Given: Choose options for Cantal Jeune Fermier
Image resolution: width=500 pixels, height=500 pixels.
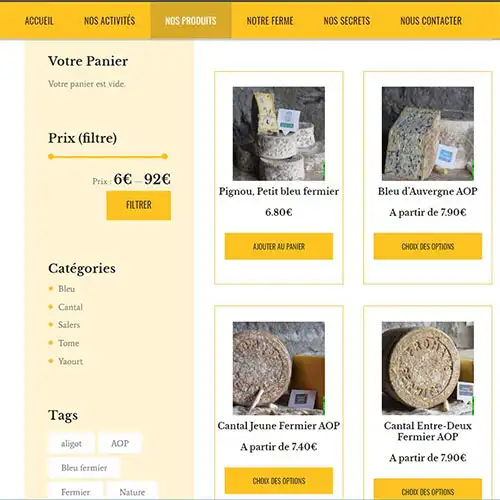Looking at the screenshot, I should pyautogui.click(x=279, y=481).
